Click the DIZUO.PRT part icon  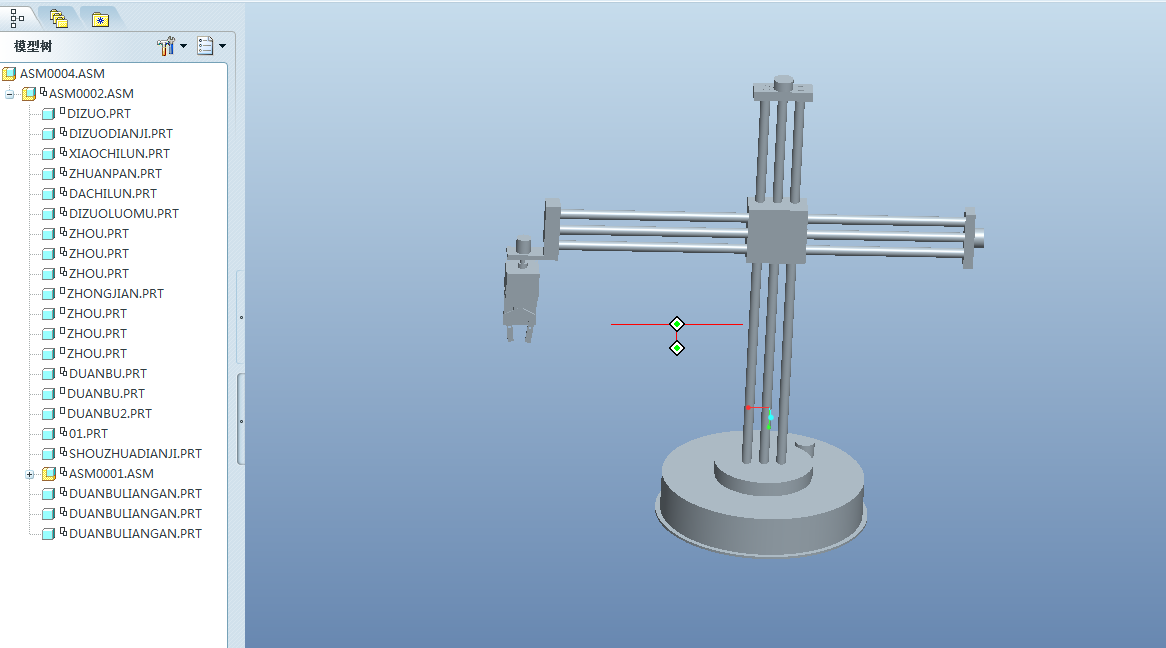tap(48, 114)
